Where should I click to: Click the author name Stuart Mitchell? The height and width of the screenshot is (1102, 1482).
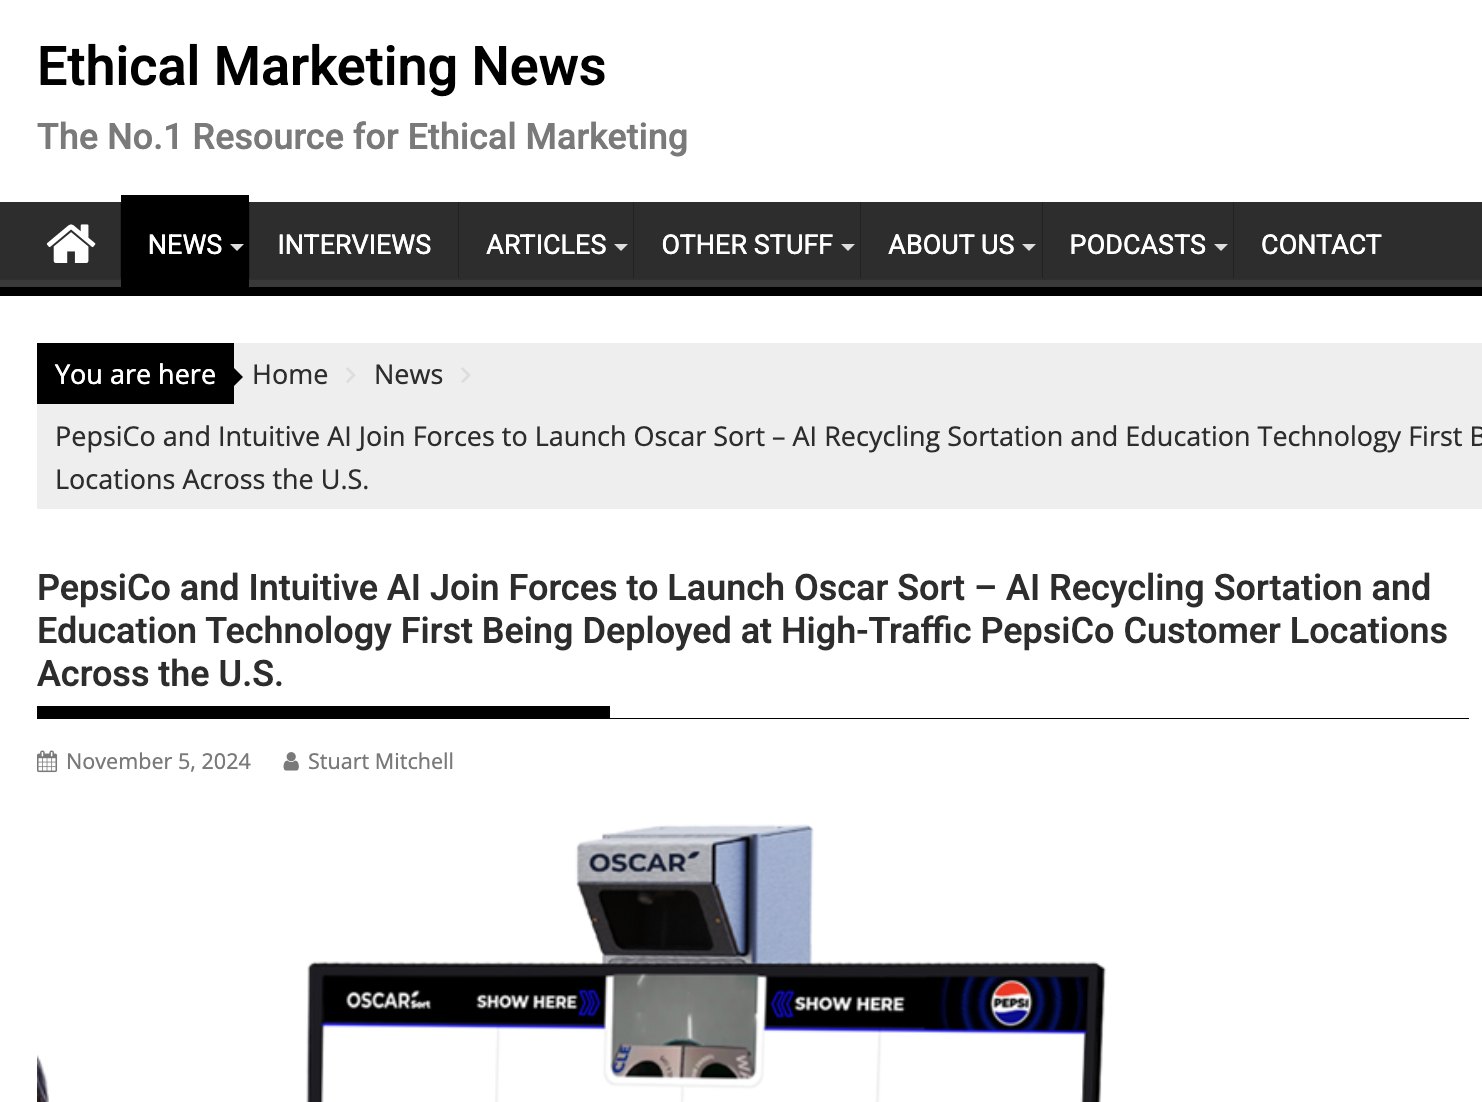(x=380, y=761)
